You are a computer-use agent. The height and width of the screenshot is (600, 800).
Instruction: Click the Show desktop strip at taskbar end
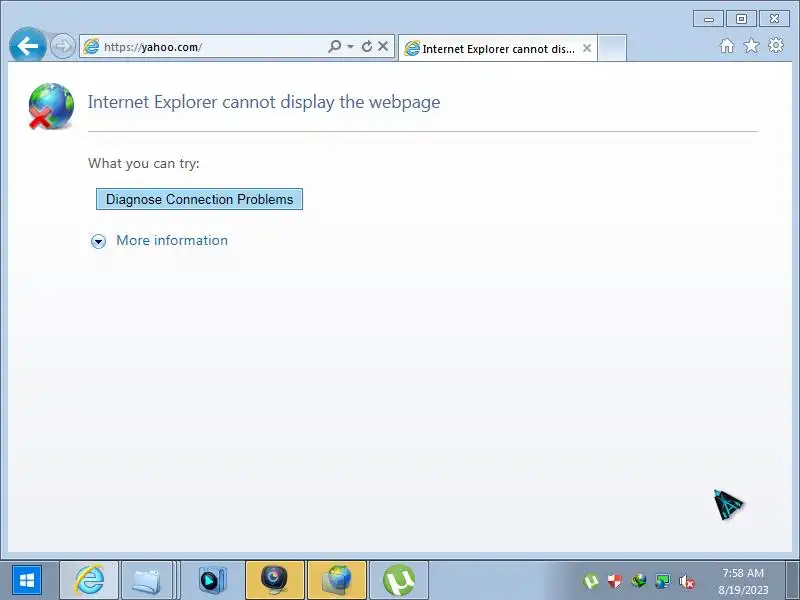tap(792, 580)
